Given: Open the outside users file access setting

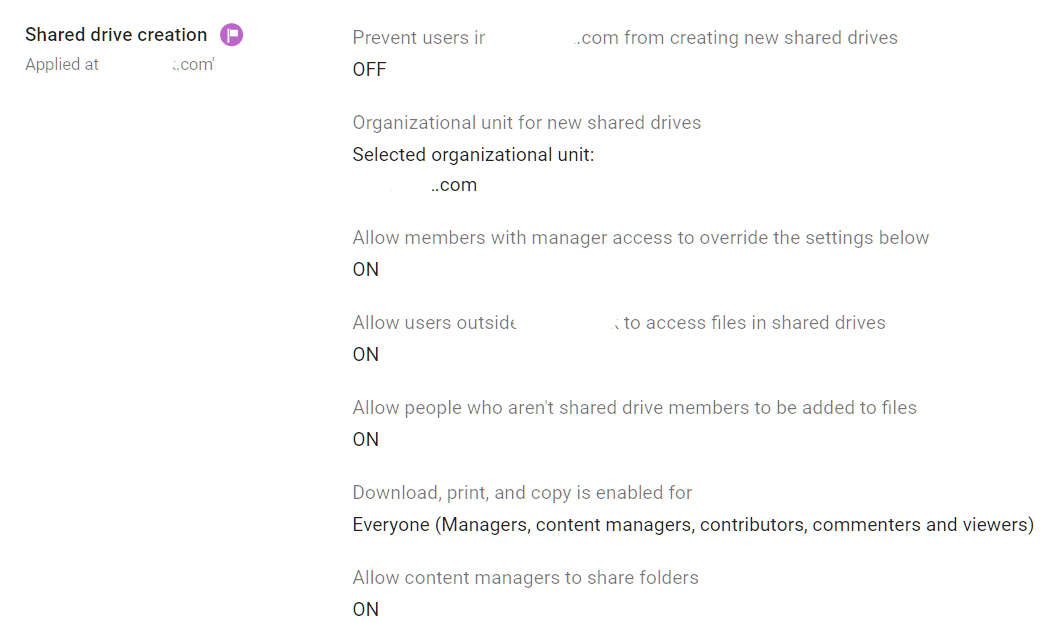Looking at the screenshot, I should [x=618, y=322].
